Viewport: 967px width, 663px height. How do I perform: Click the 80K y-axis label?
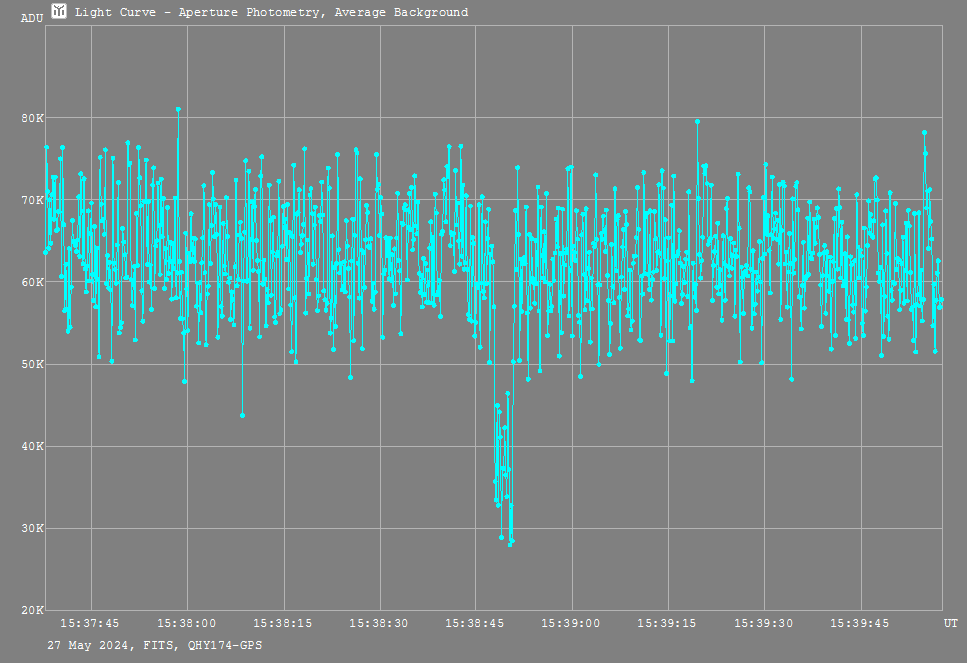[x=33, y=118]
